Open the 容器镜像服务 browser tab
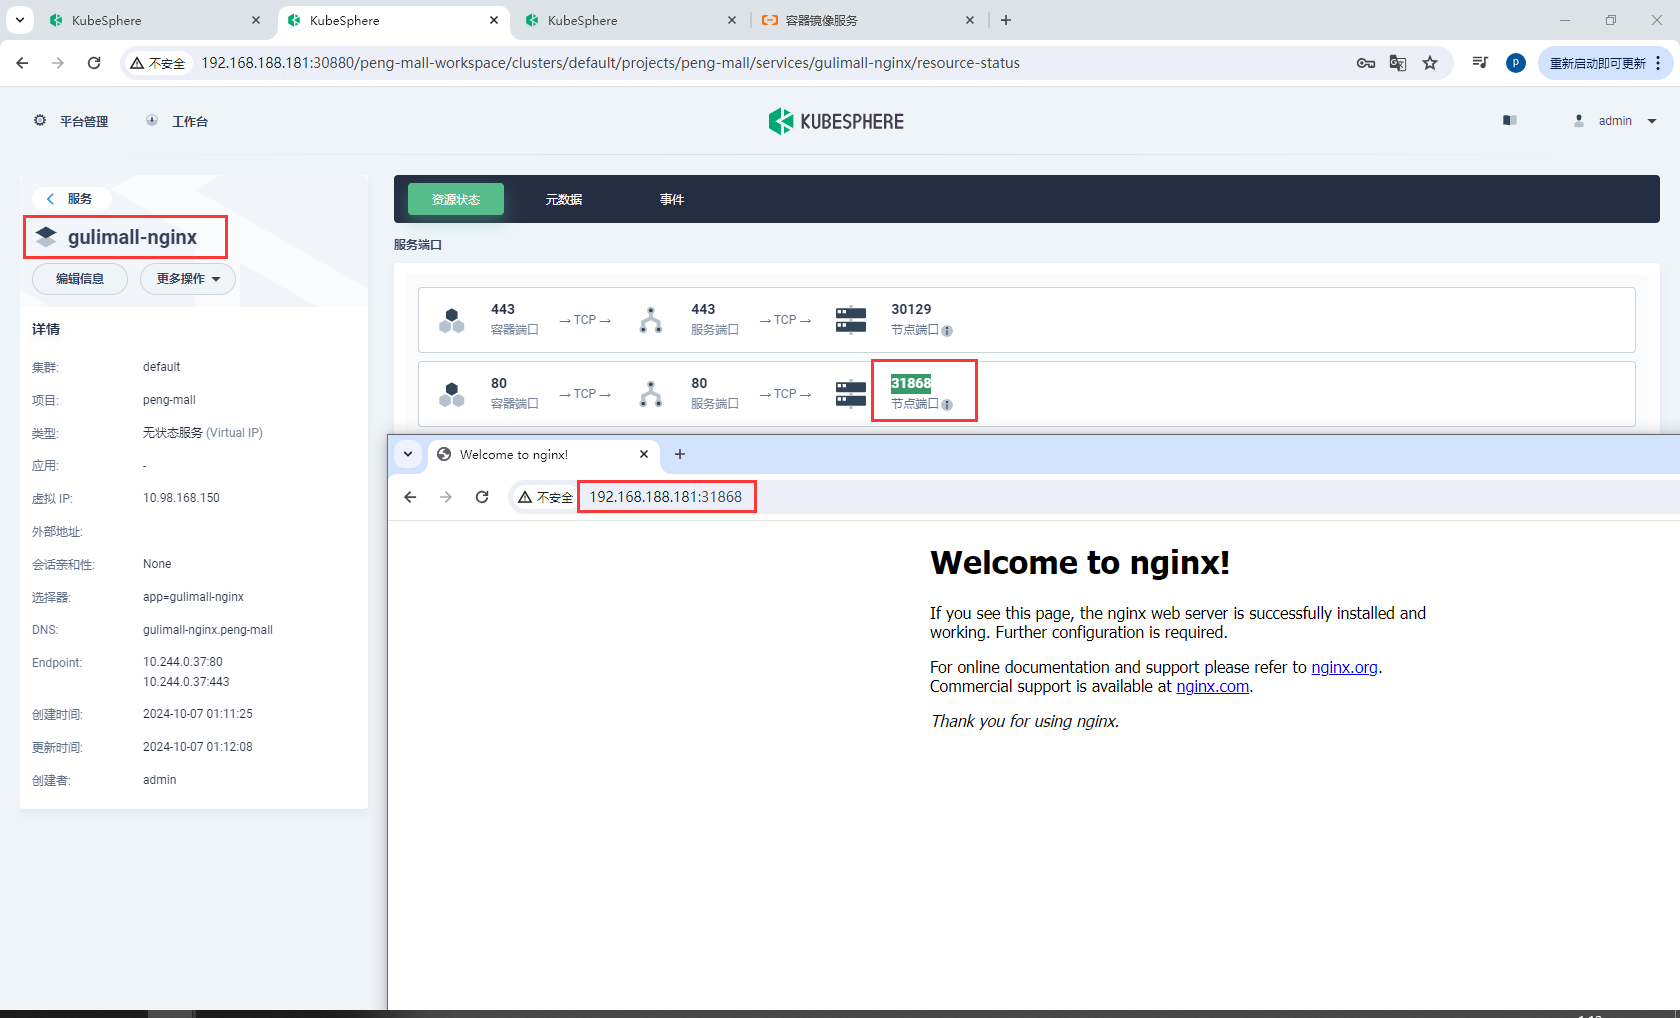 pos(869,20)
